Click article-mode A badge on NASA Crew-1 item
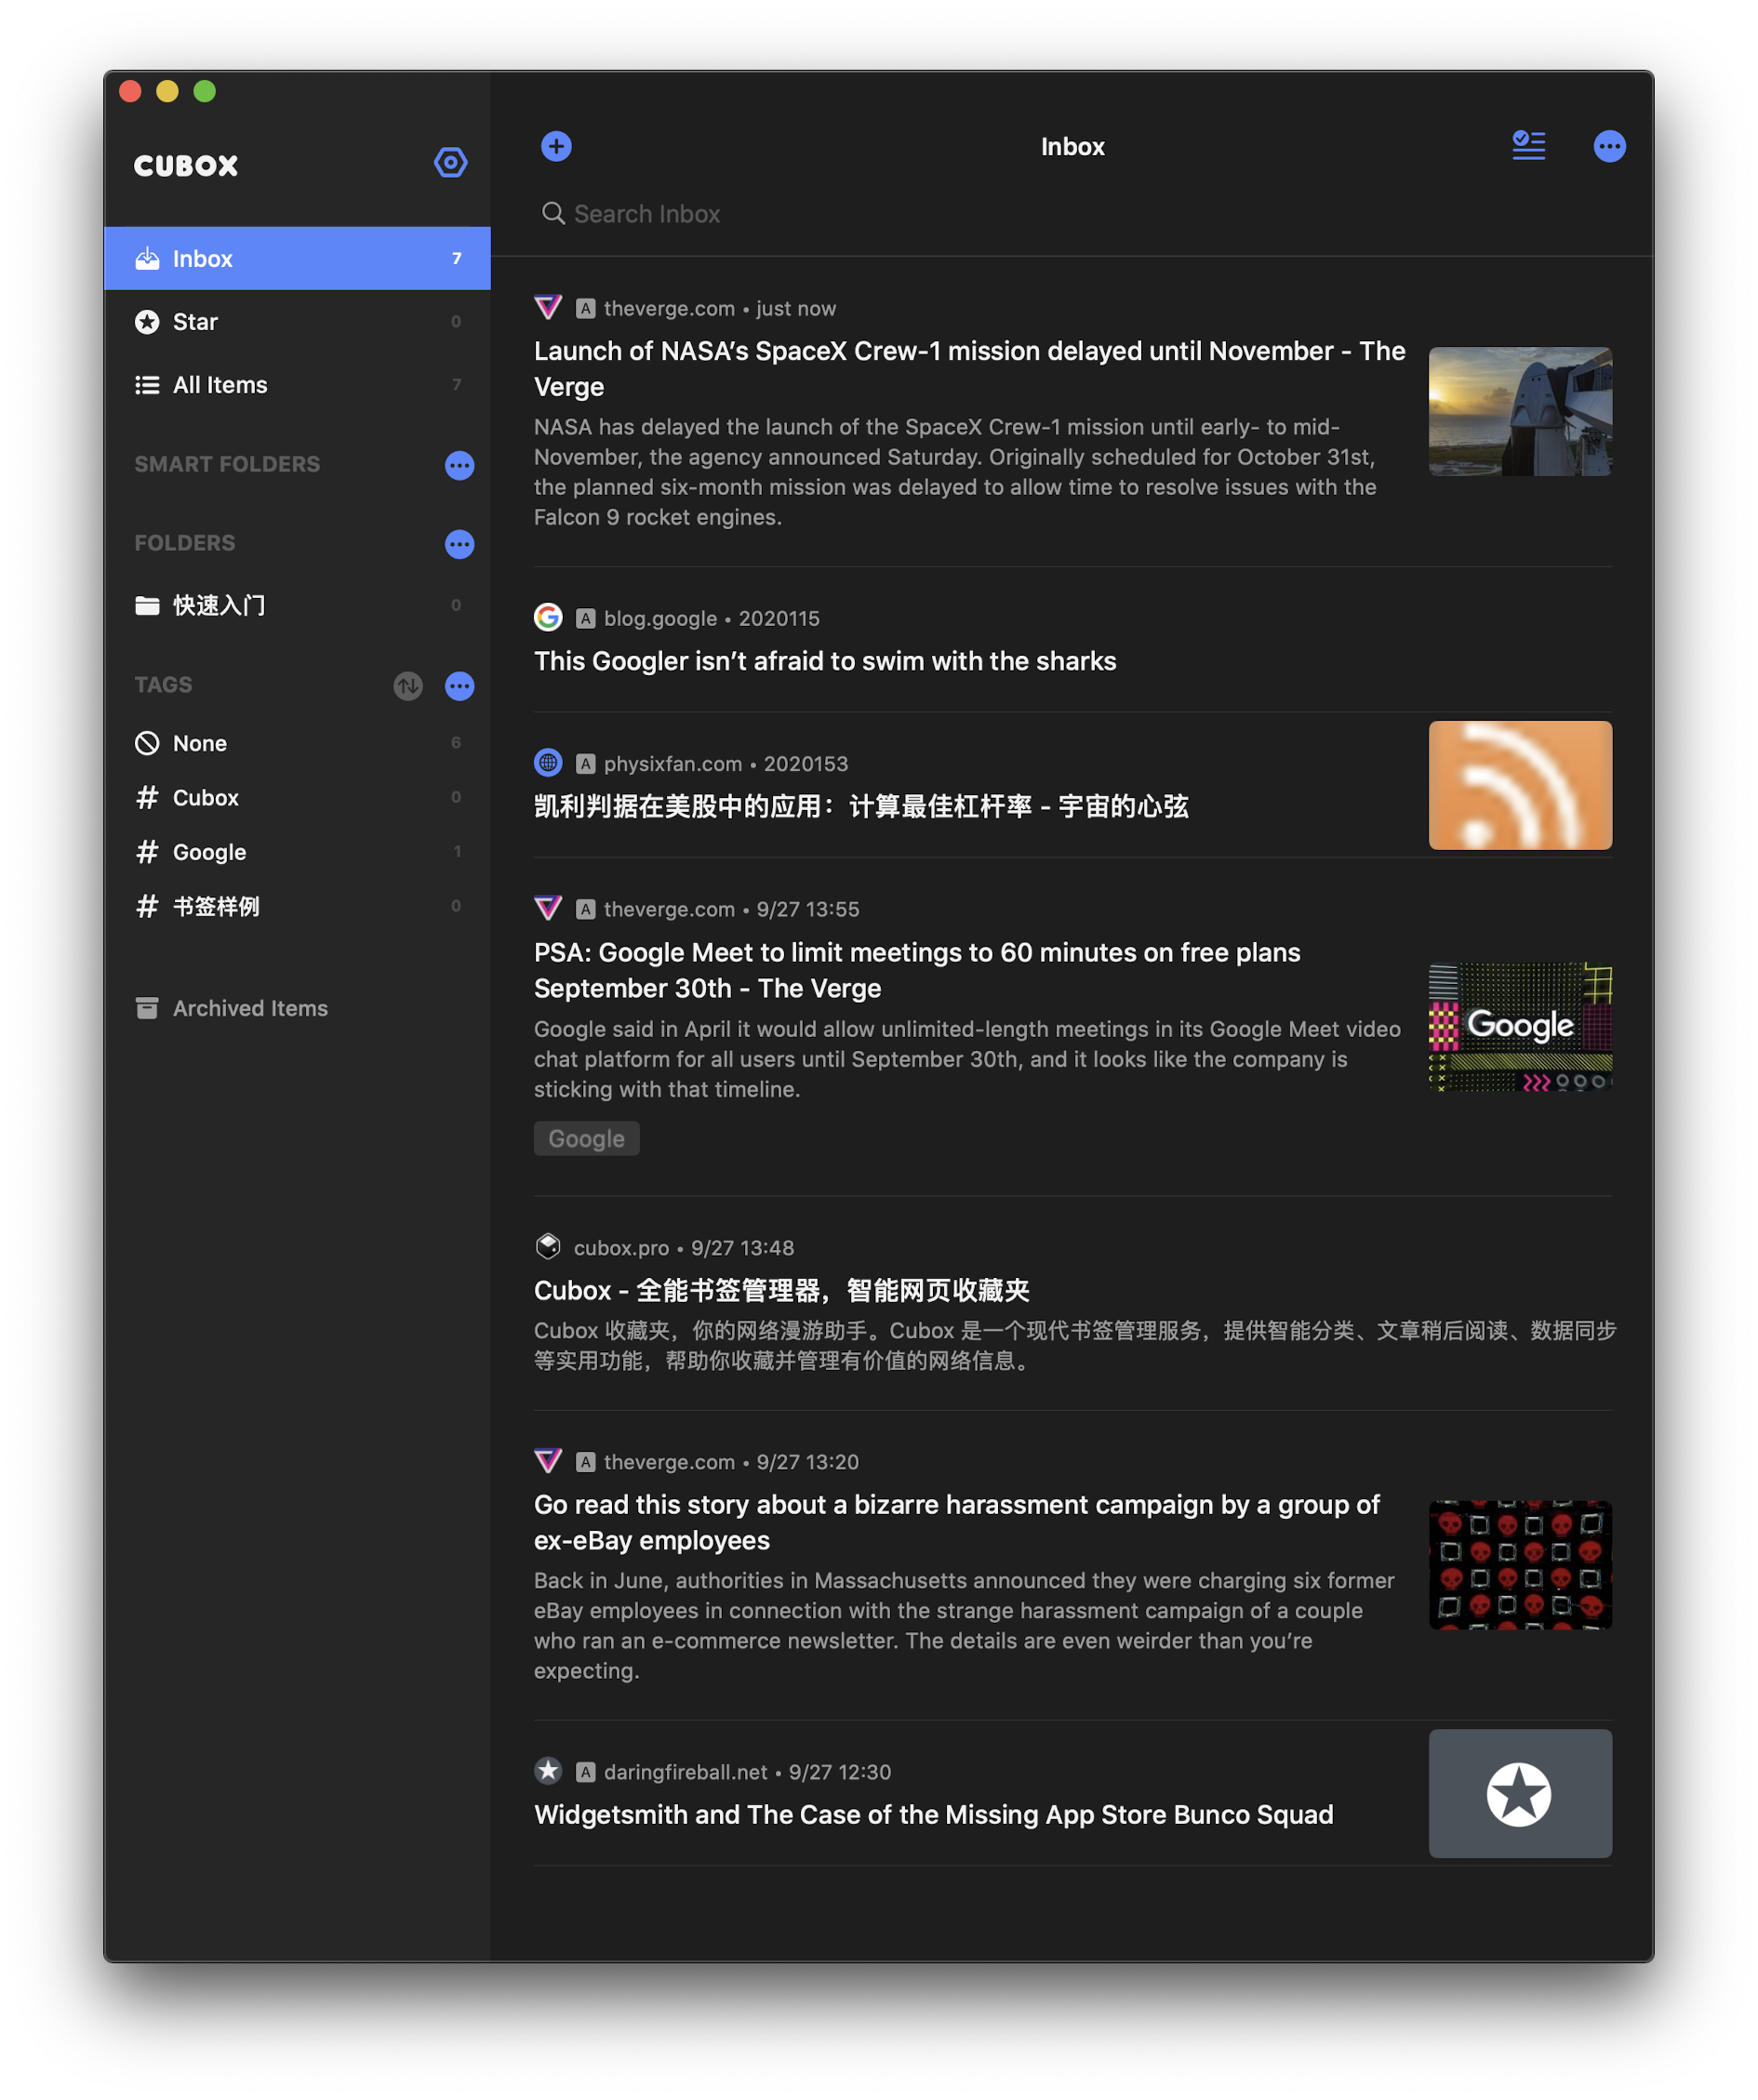 (586, 309)
